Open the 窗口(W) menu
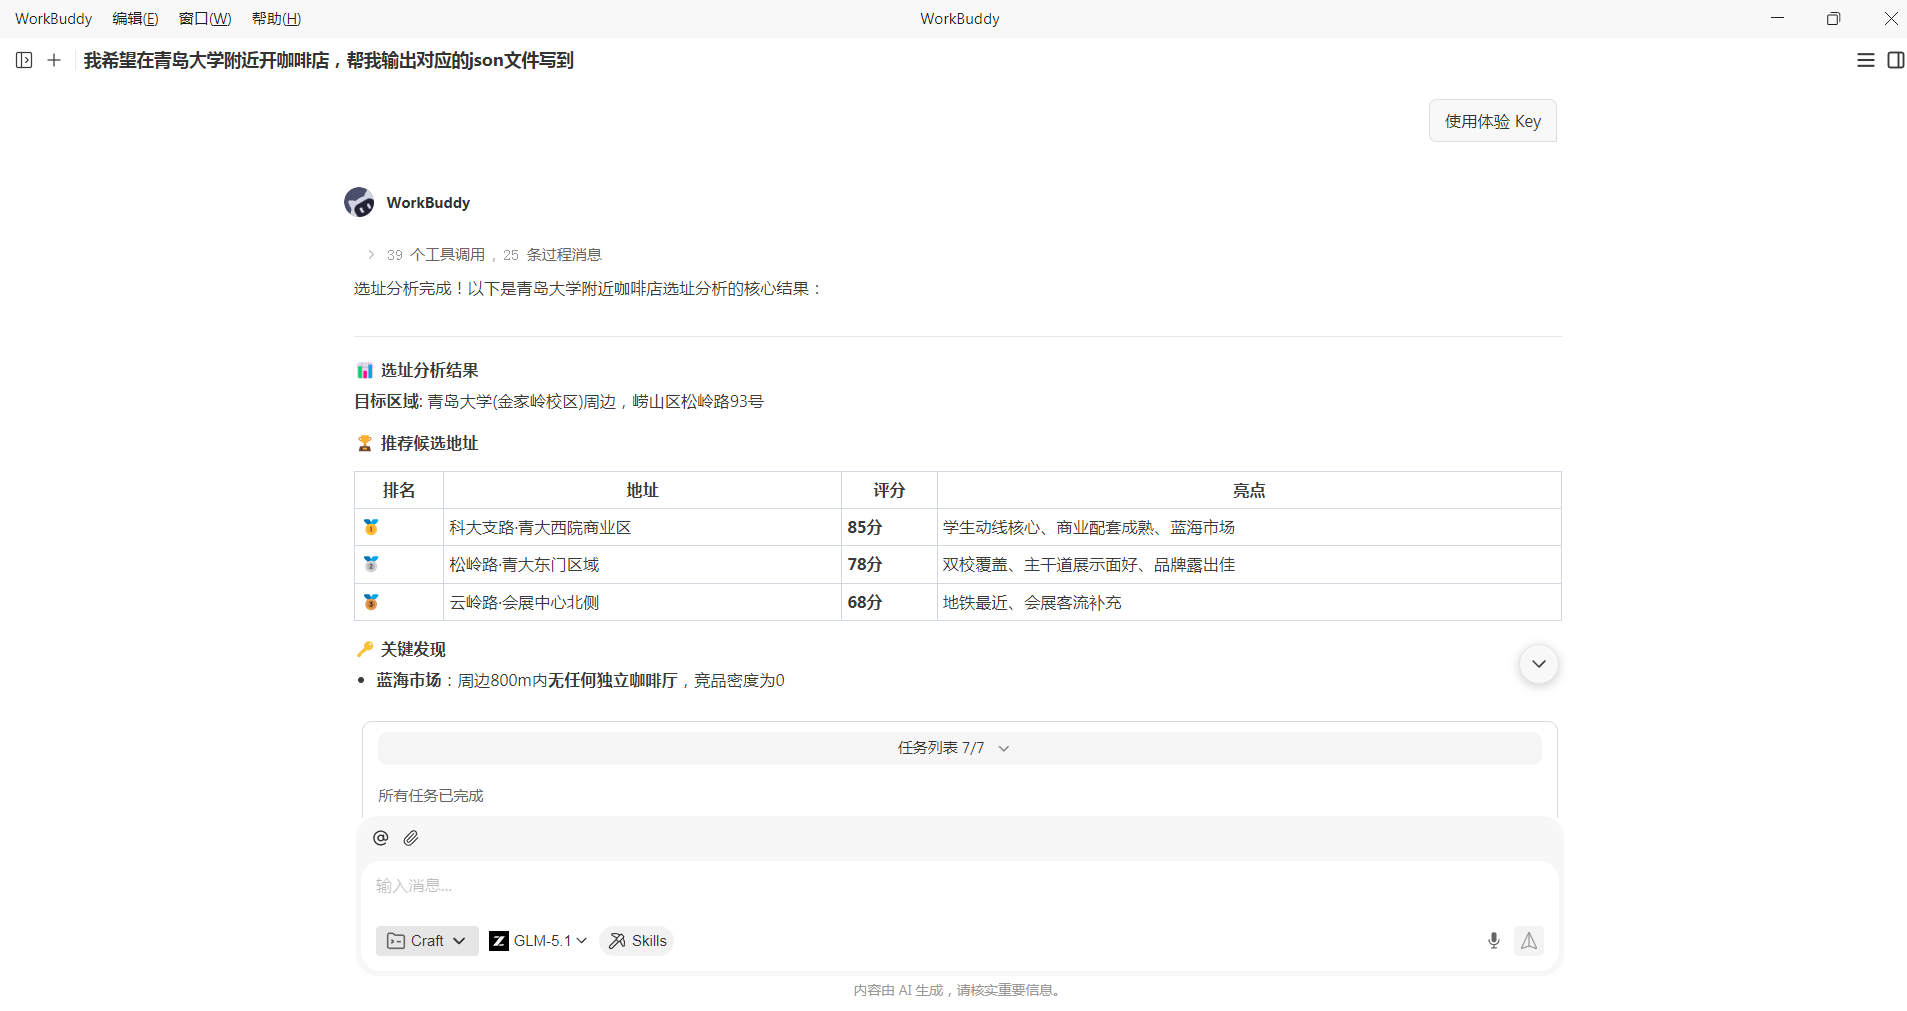The width and height of the screenshot is (1907, 1011). coord(205,19)
